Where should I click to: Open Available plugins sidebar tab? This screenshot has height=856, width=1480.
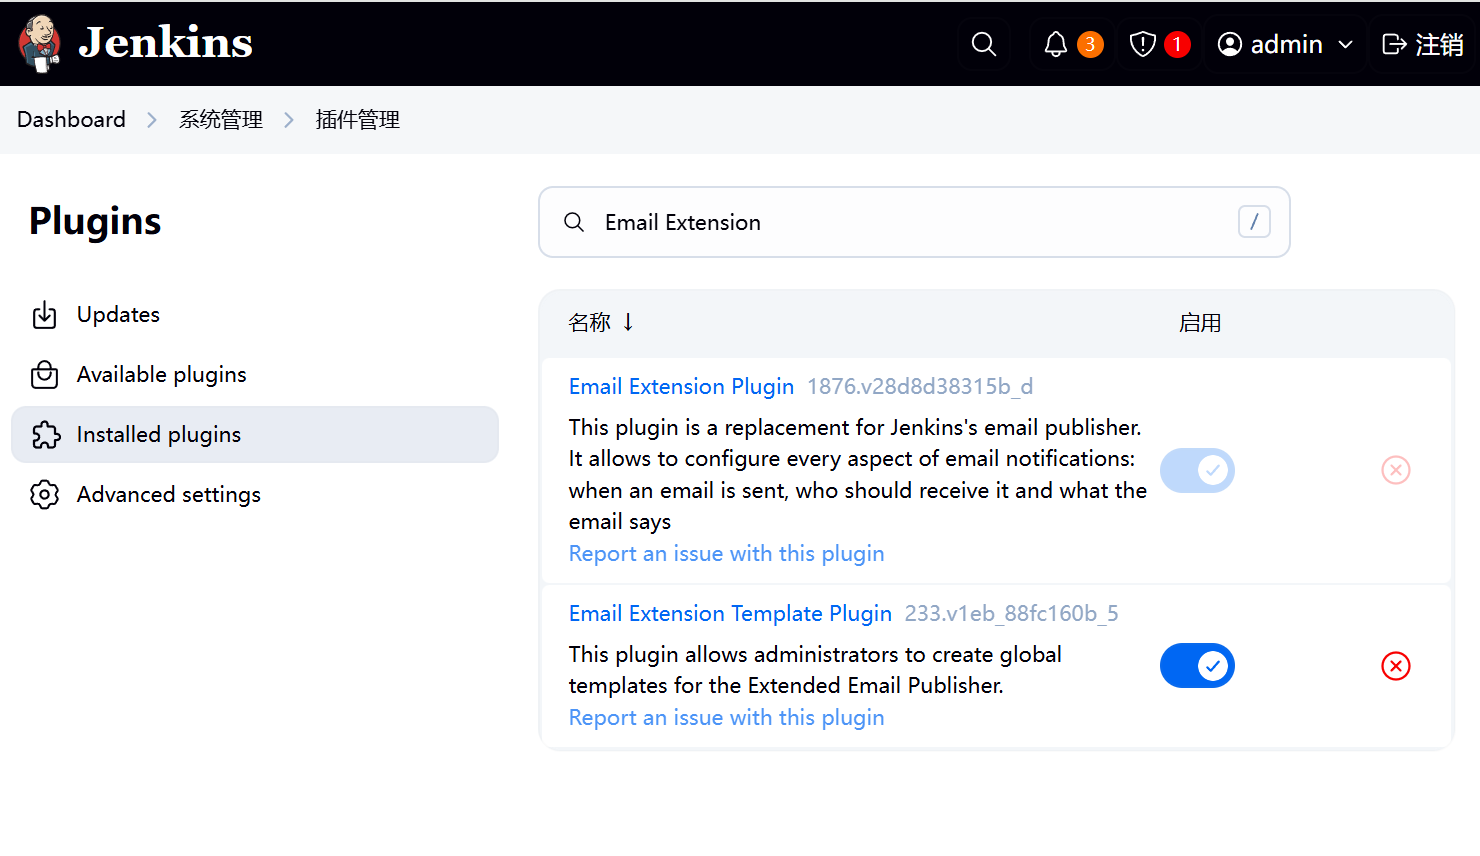click(x=255, y=375)
